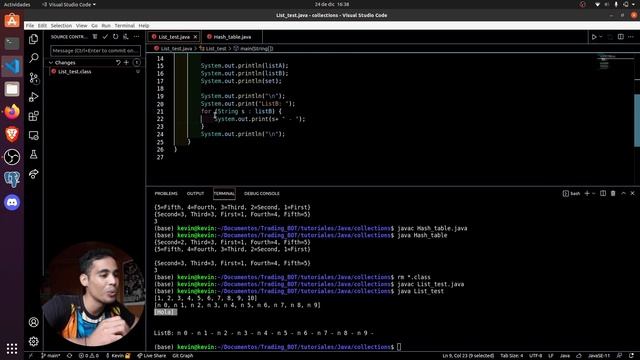Switch to the Problems panel tab
Viewport: 640px width, 360px height.
166,193
